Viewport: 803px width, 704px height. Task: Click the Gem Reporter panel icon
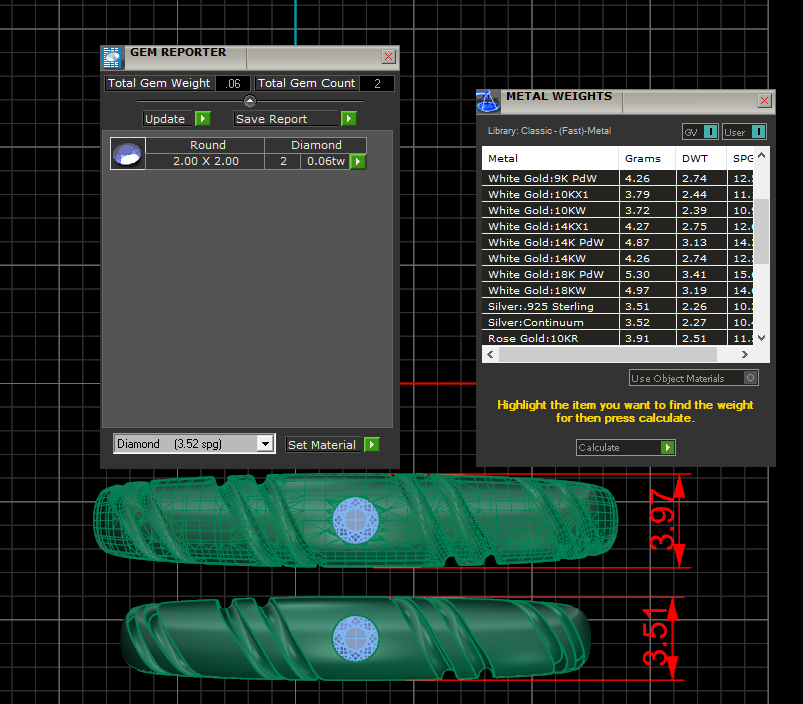pos(113,57)
